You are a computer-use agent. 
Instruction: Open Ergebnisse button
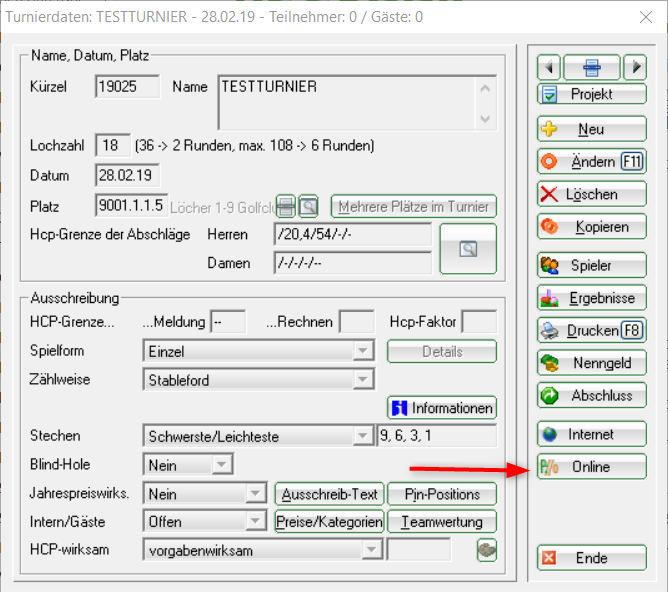point(592,298)
